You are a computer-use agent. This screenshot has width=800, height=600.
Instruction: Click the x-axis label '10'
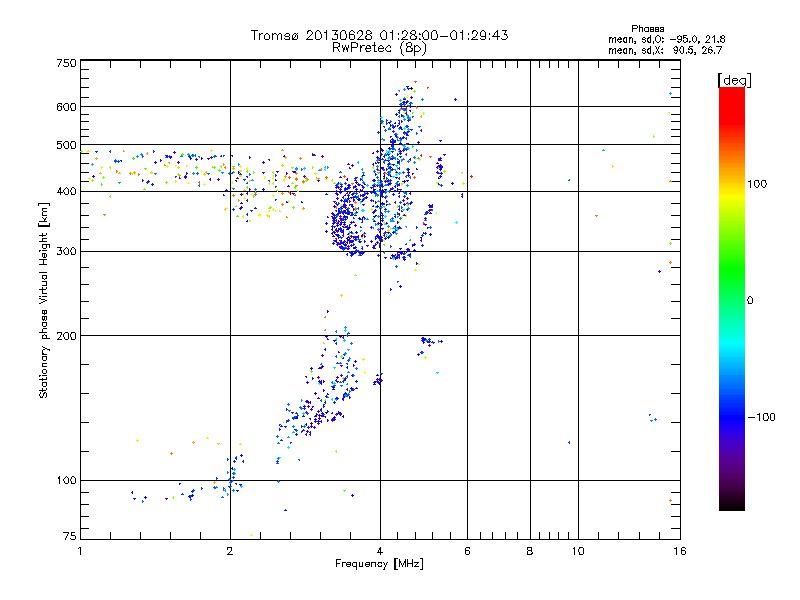click(578, 551)
